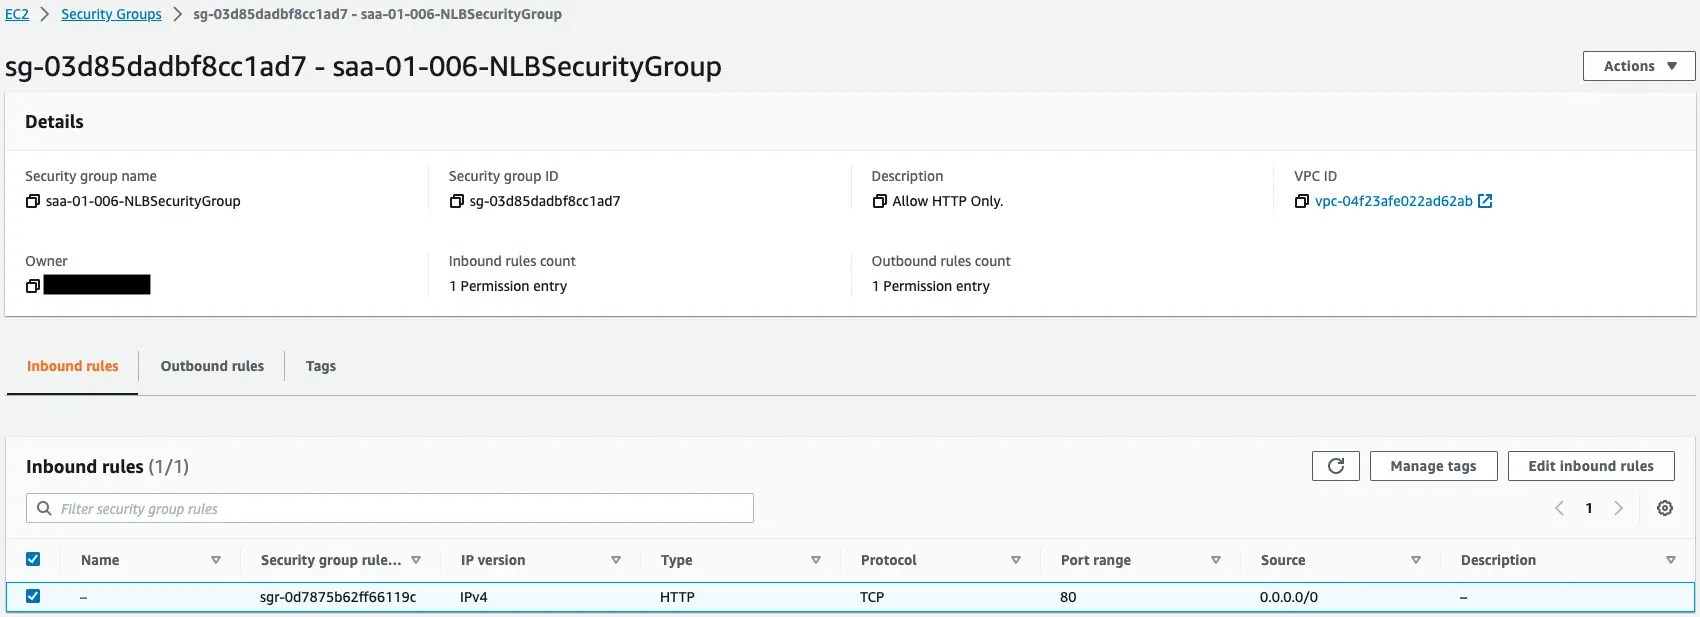Switch to the Tags tab
This screenshot has width=1700, height=617.
tap(321, 366)
